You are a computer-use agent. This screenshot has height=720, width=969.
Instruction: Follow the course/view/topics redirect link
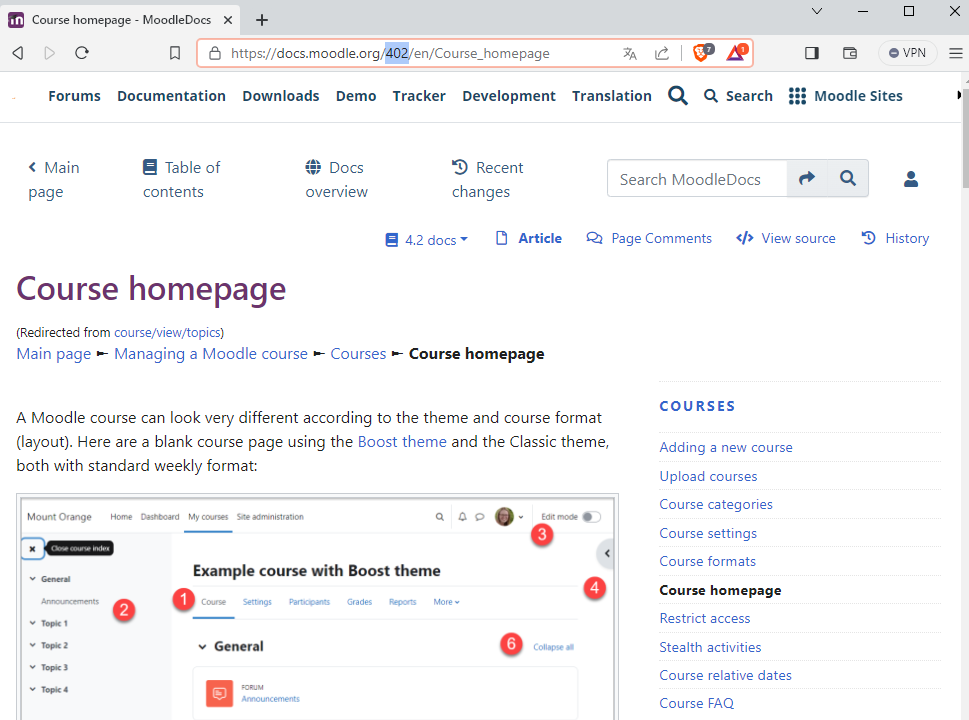pyautogui.click(x=167, y=332)
